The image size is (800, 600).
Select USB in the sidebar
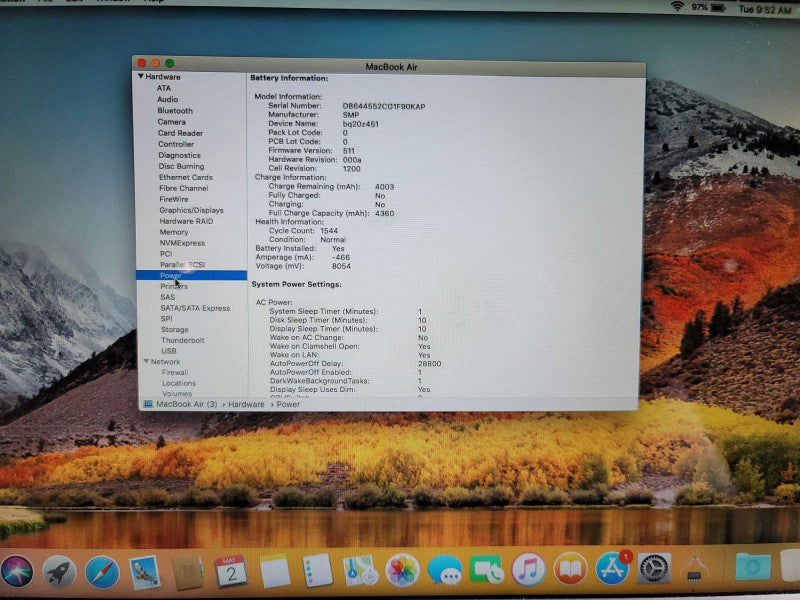coord(169,351)
